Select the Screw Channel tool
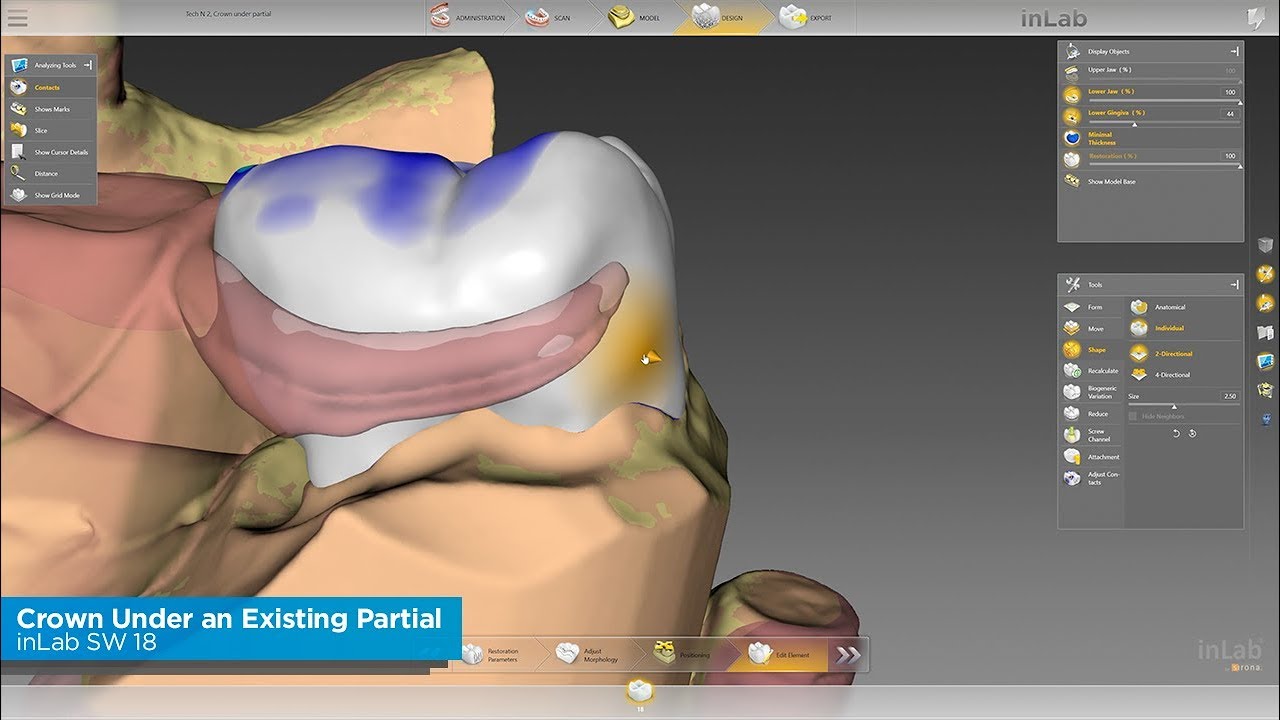Viewport: 1280px width, 720px height. click(1090, 435)
